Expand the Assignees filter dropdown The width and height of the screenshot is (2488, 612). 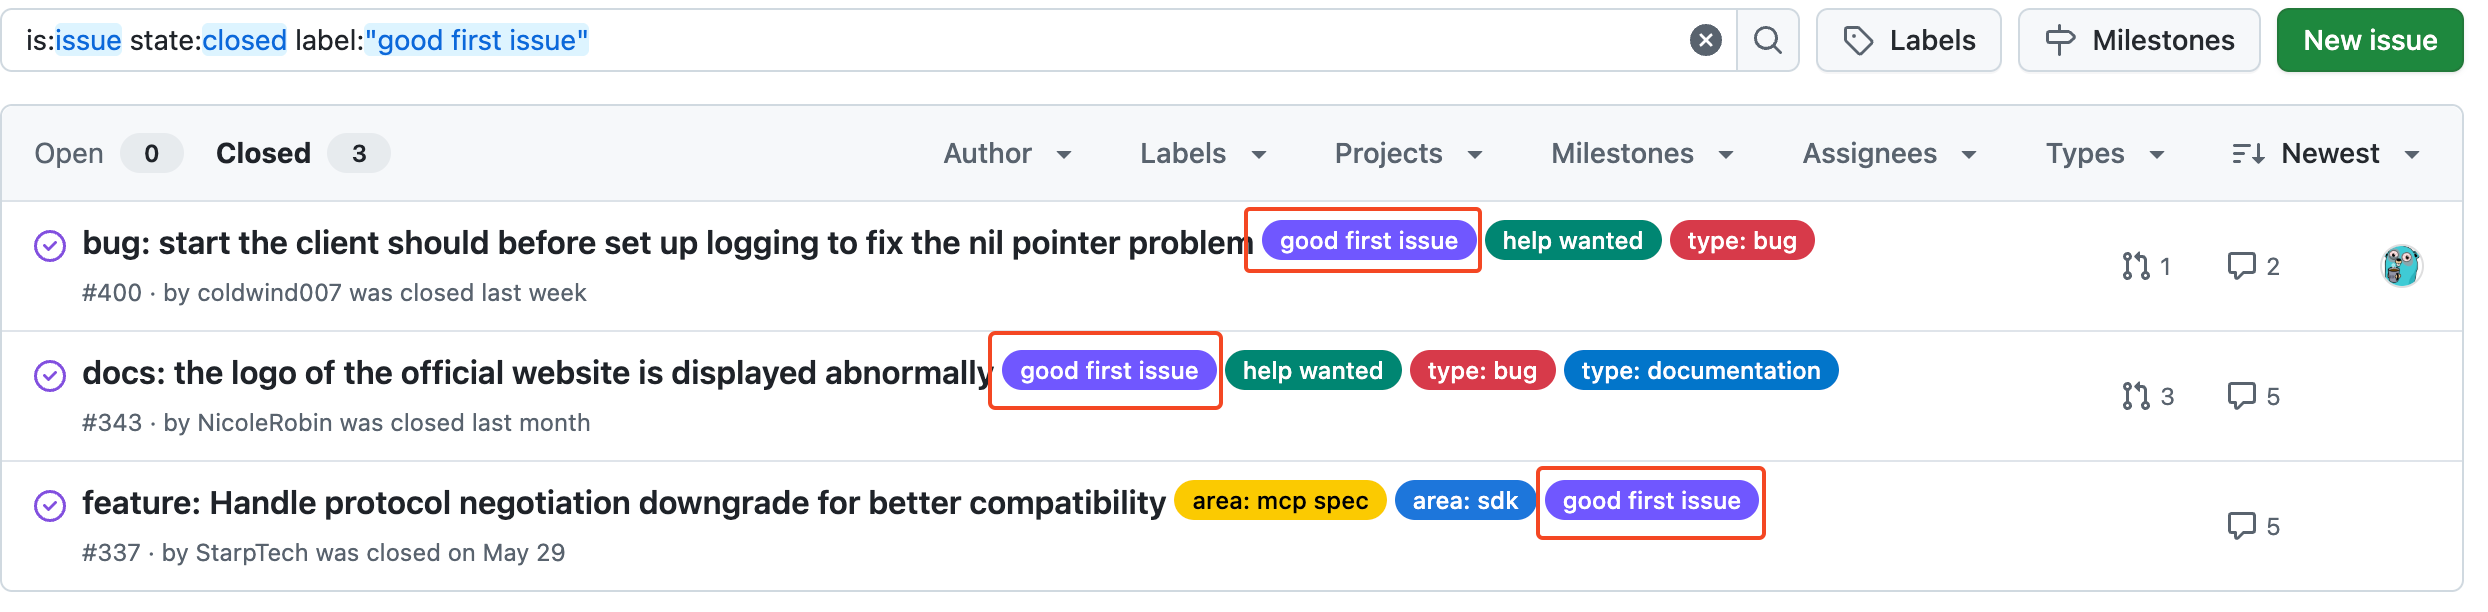1889,153
